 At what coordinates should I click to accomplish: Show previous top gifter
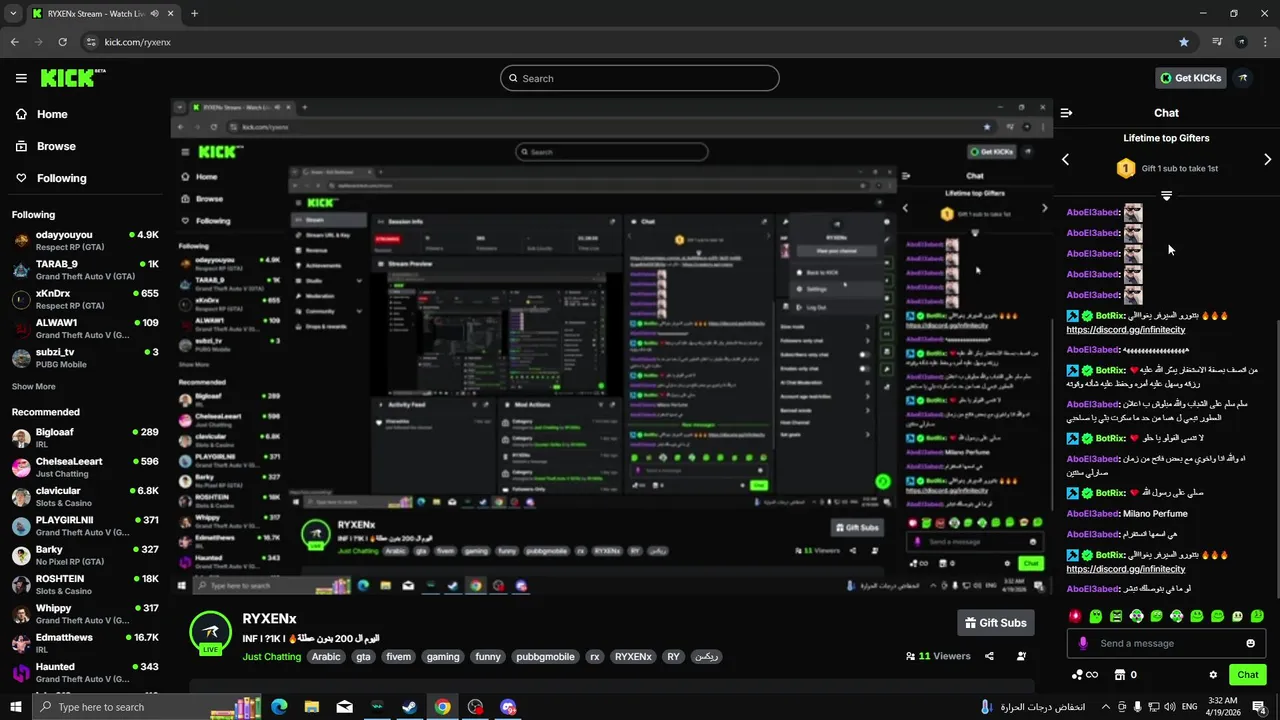(1065, 160)
